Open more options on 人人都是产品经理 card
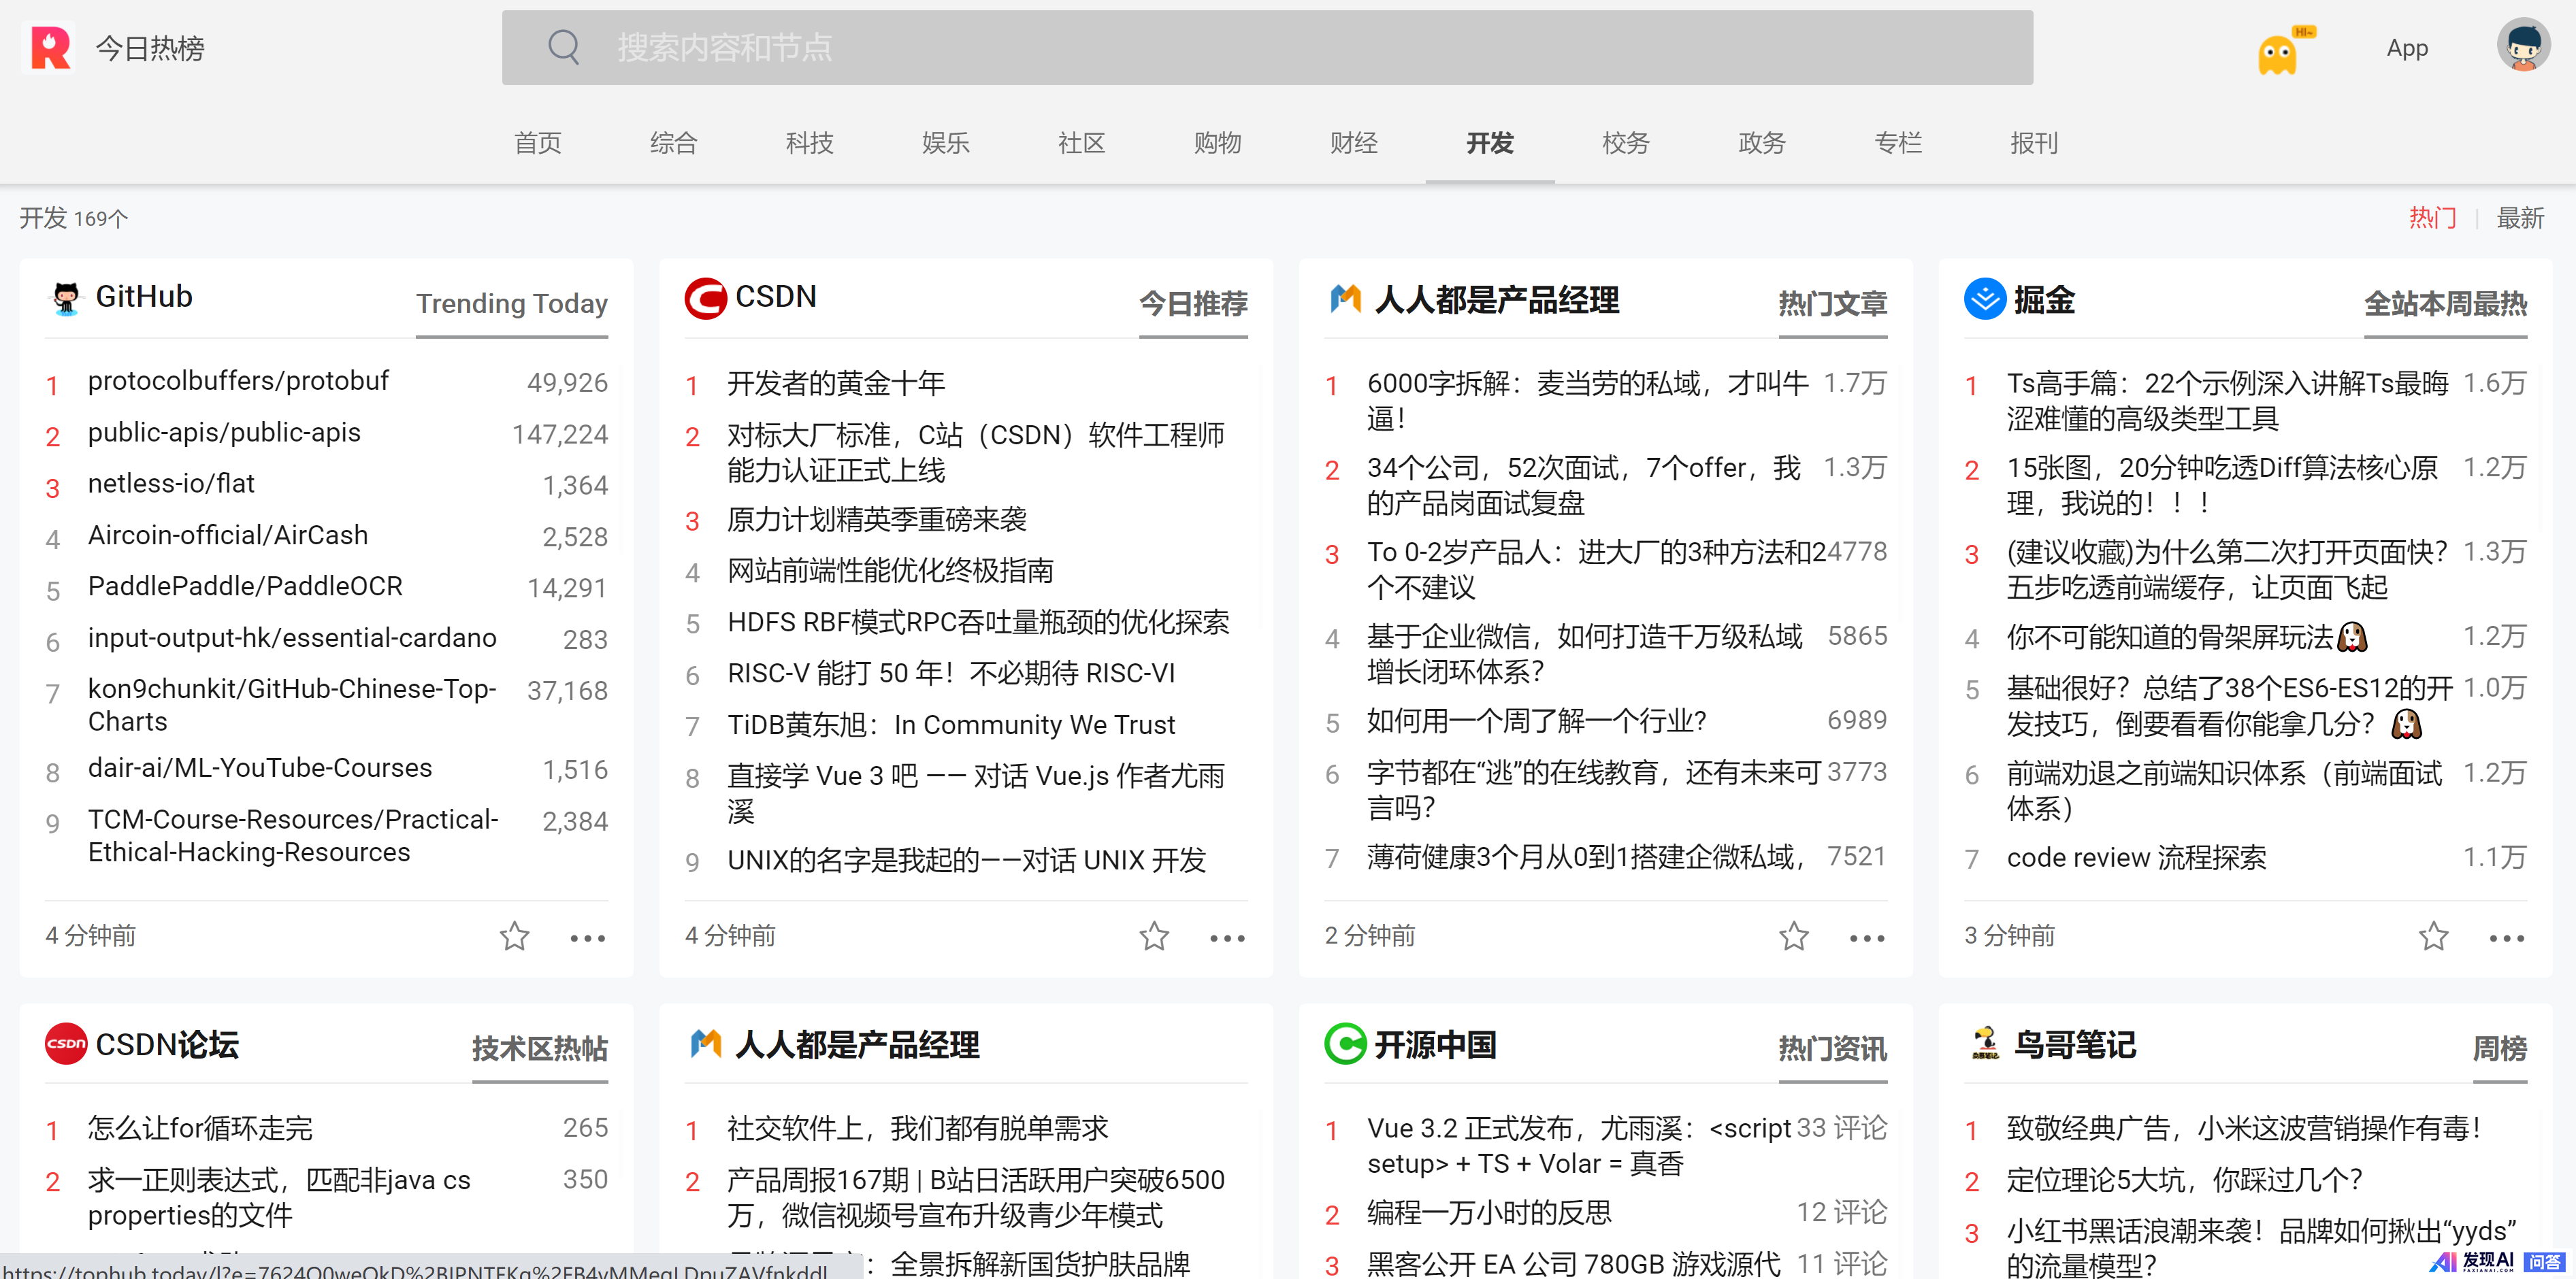 [x=1867, y=938]
